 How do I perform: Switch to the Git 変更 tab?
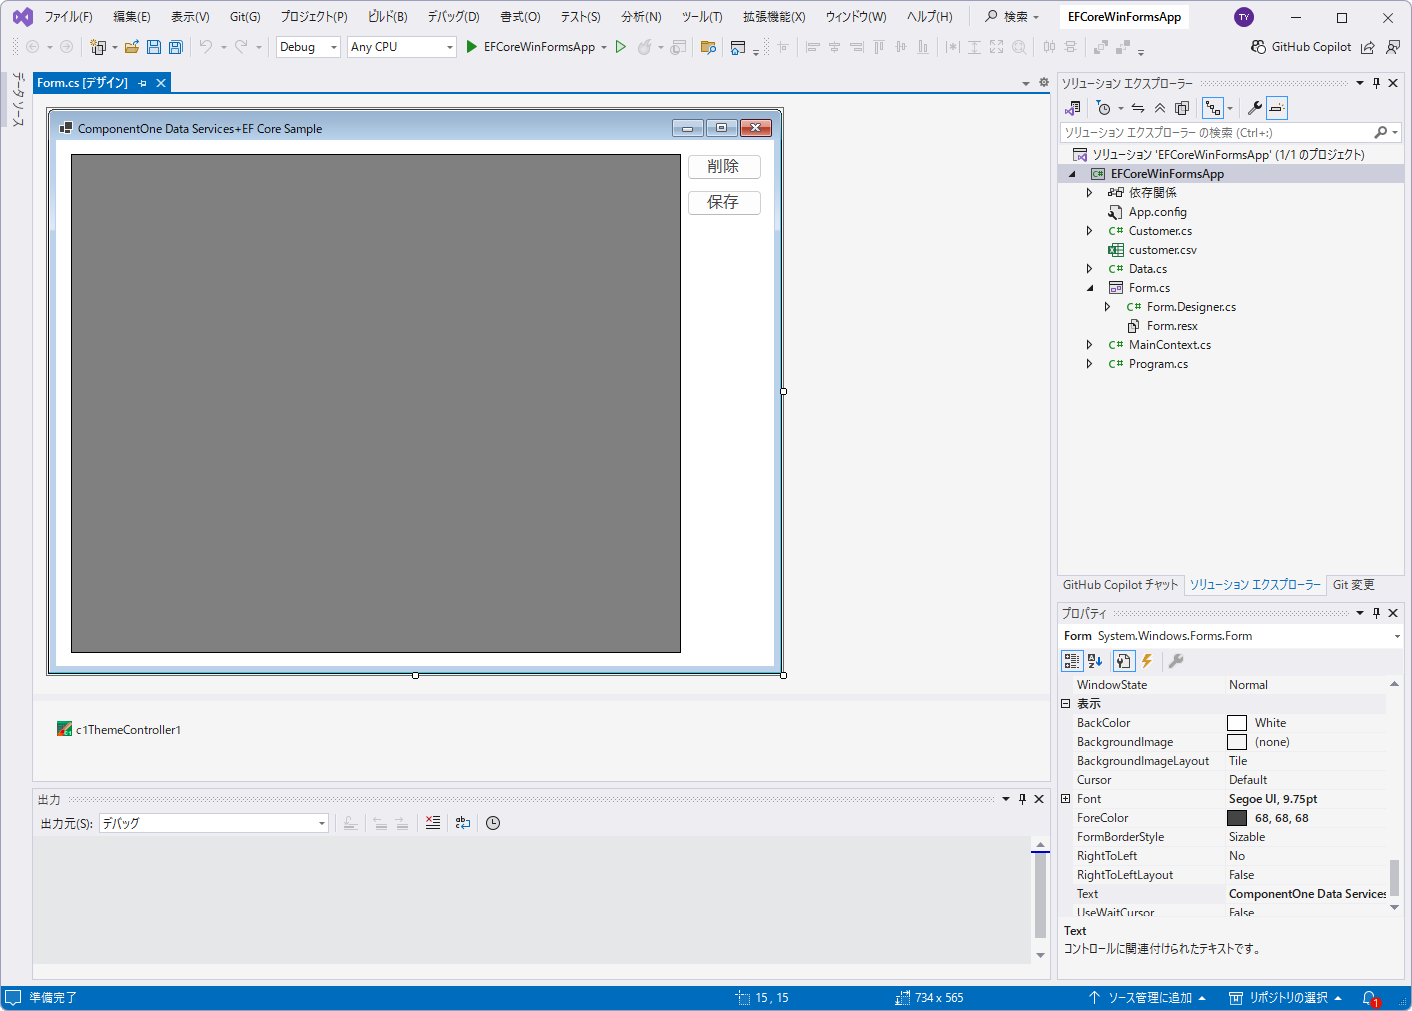pos(1353,585)
